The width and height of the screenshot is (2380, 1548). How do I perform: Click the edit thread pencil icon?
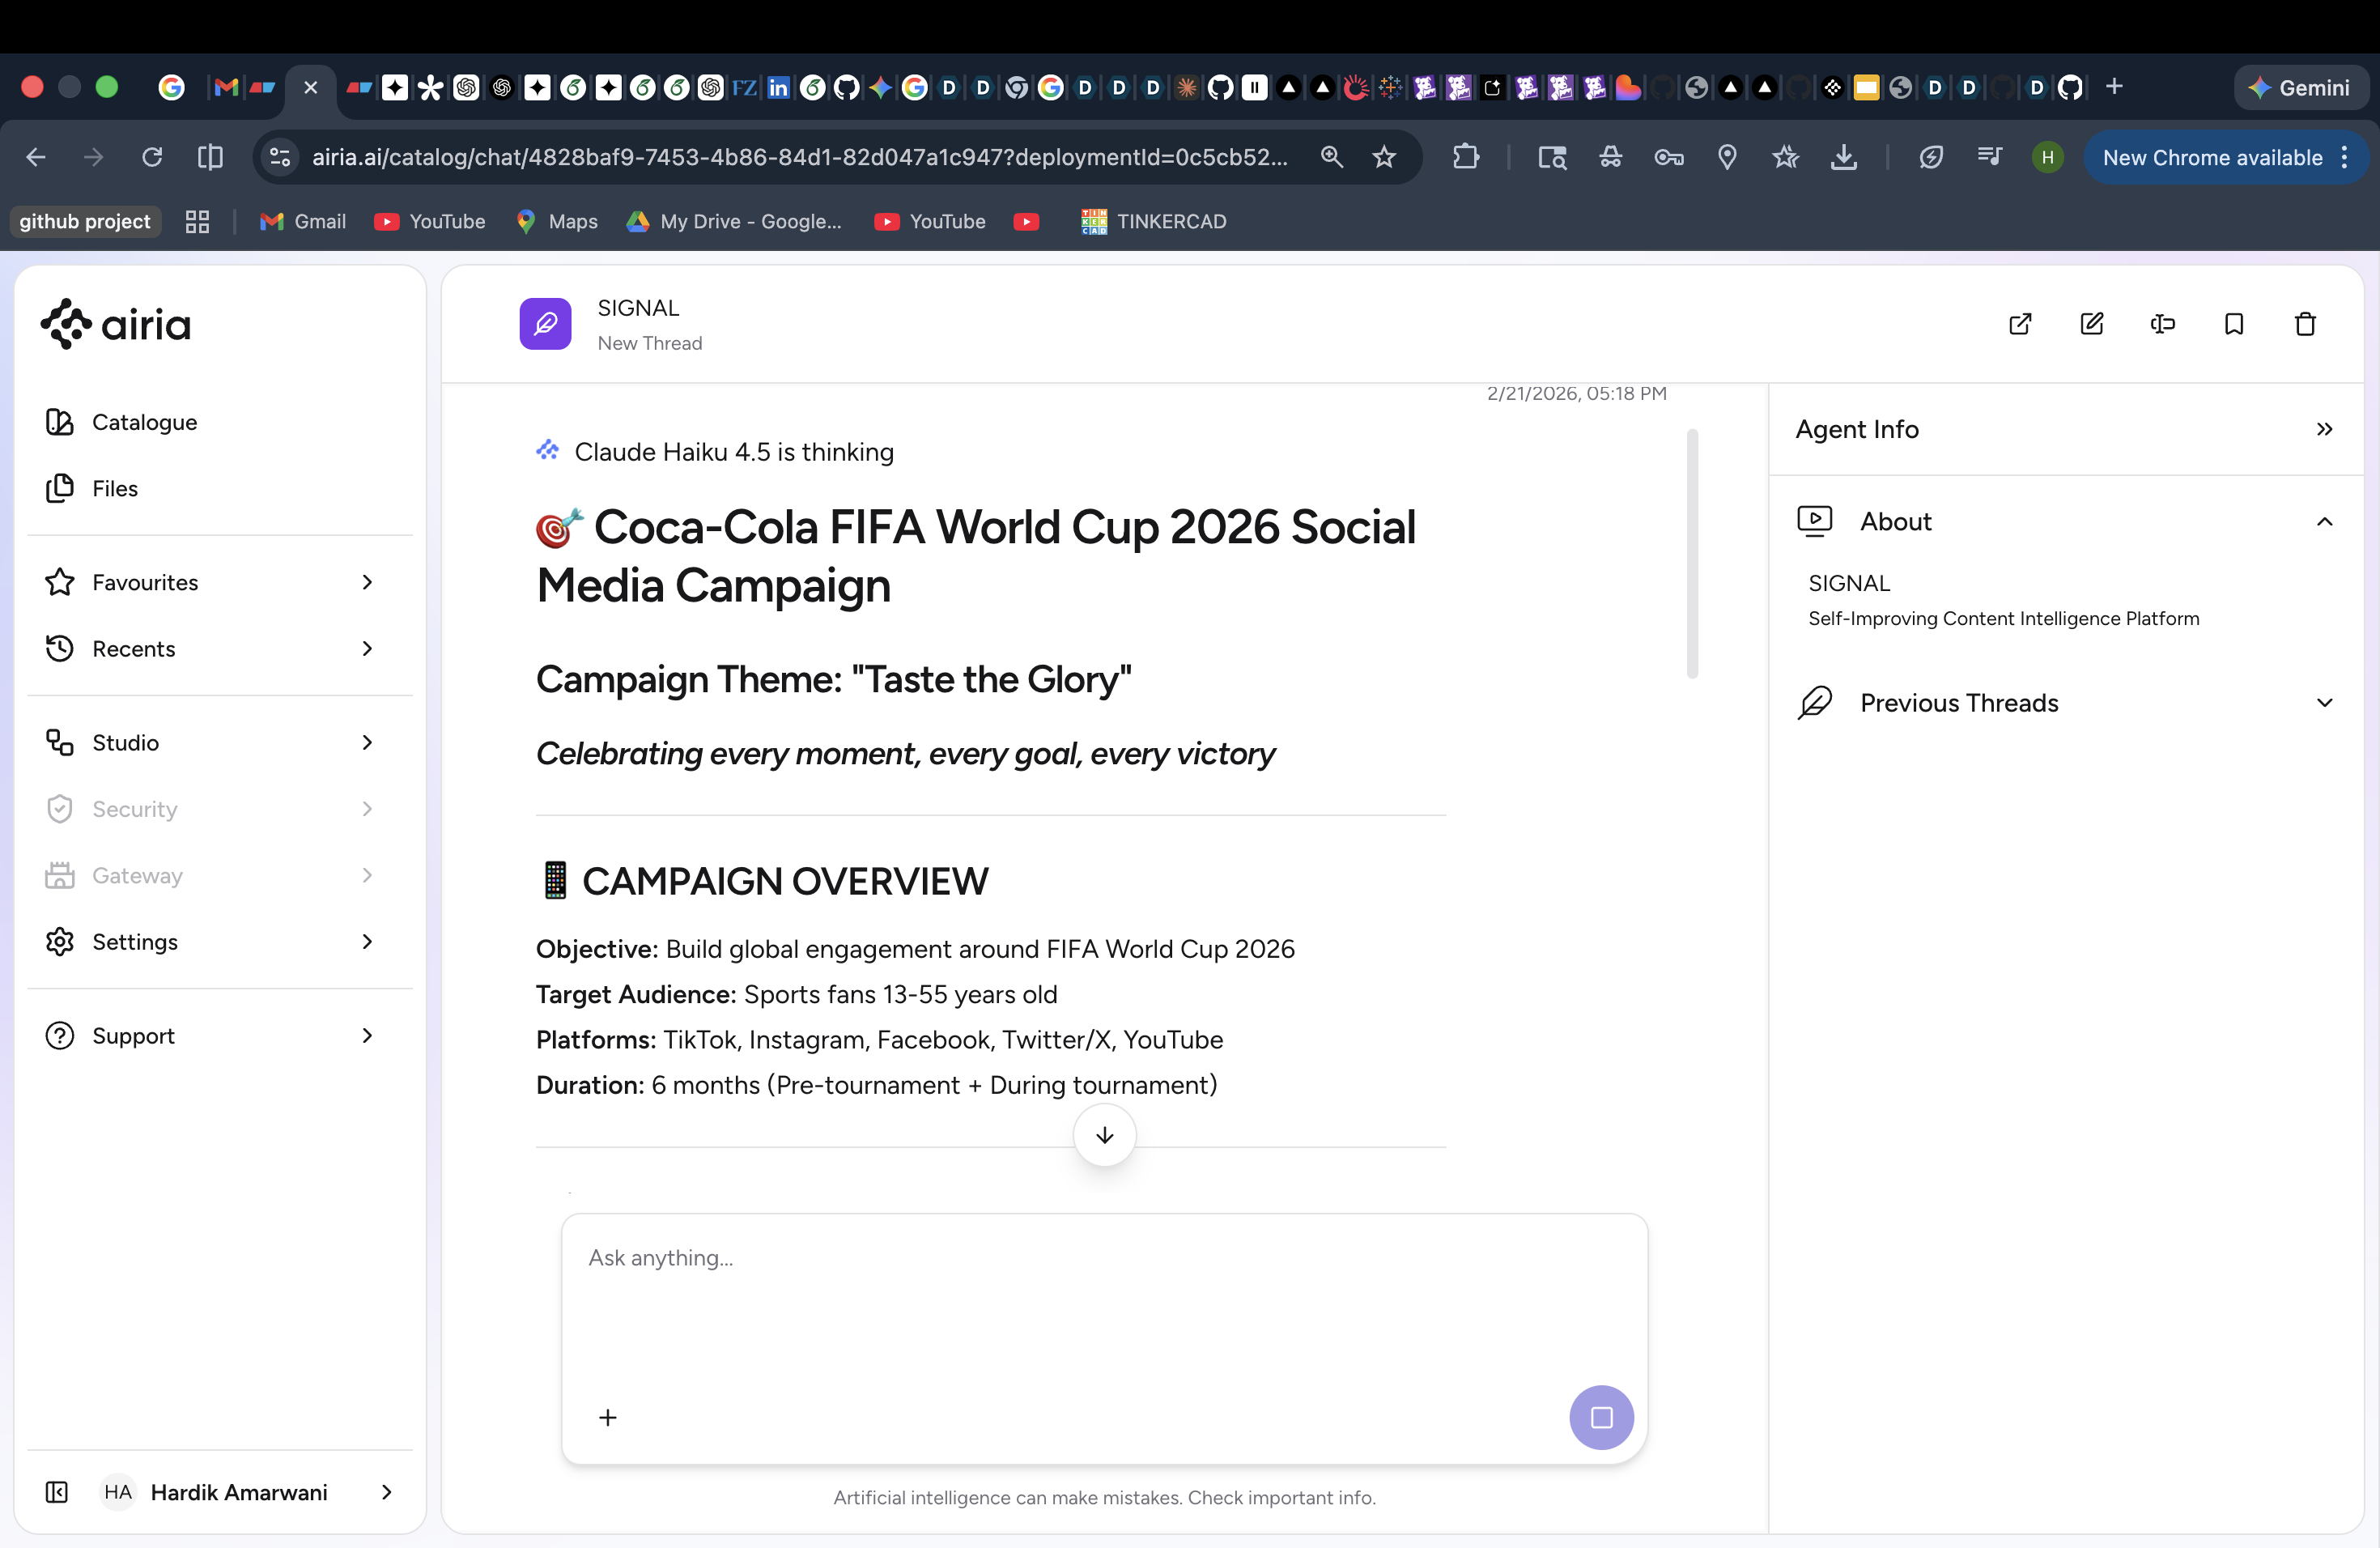(2091, 324)
